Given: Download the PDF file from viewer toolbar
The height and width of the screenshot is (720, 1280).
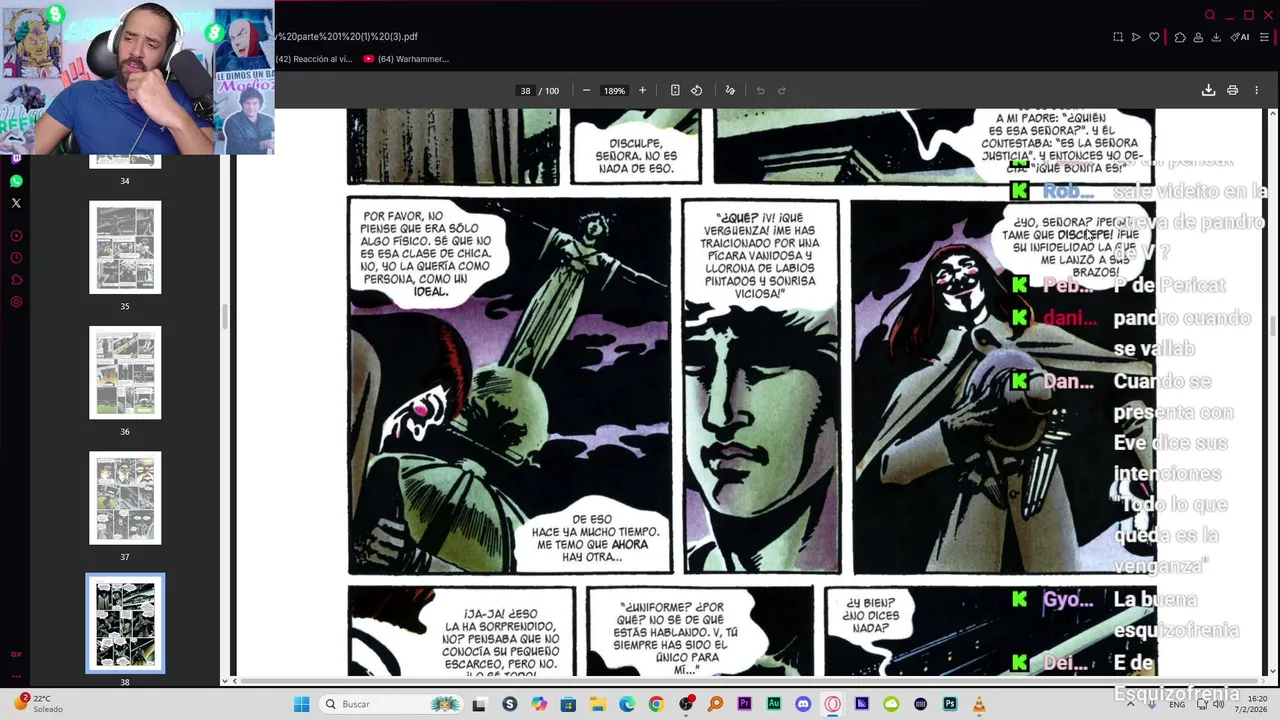Looking at the screenshot, I should point(1208,90).
